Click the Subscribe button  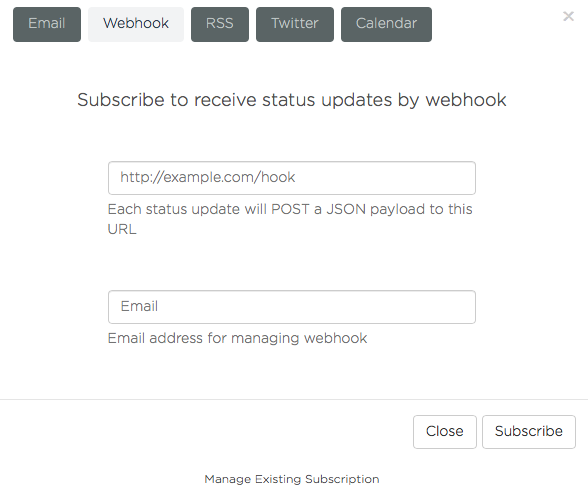[529, 432]
